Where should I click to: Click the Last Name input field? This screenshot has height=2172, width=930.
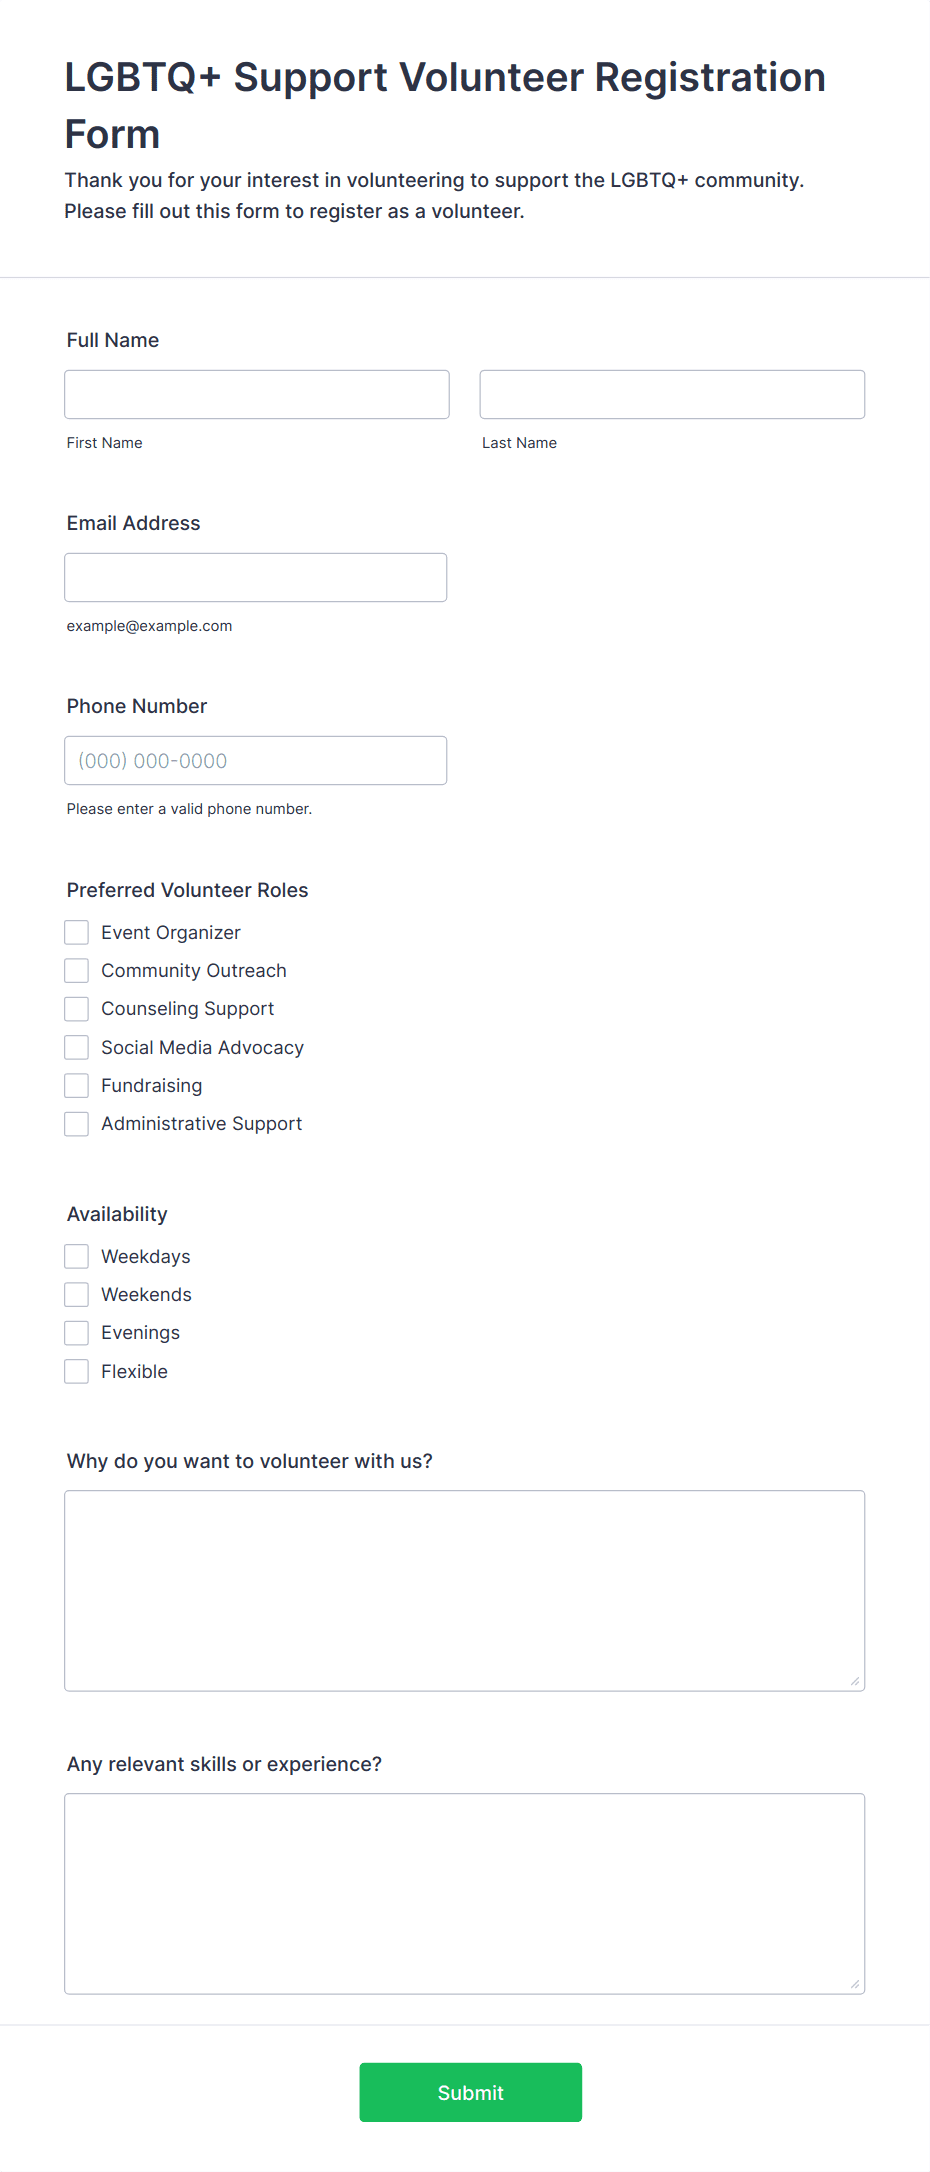[672, 394]
